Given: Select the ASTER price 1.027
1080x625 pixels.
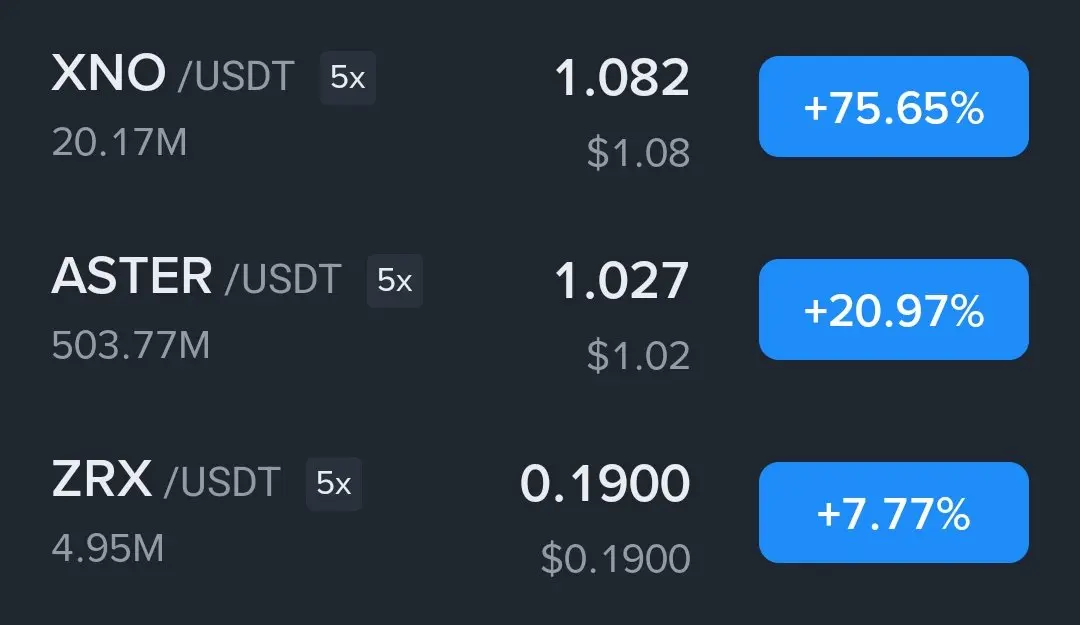Looking at the screenshot, I should [621, 280].
